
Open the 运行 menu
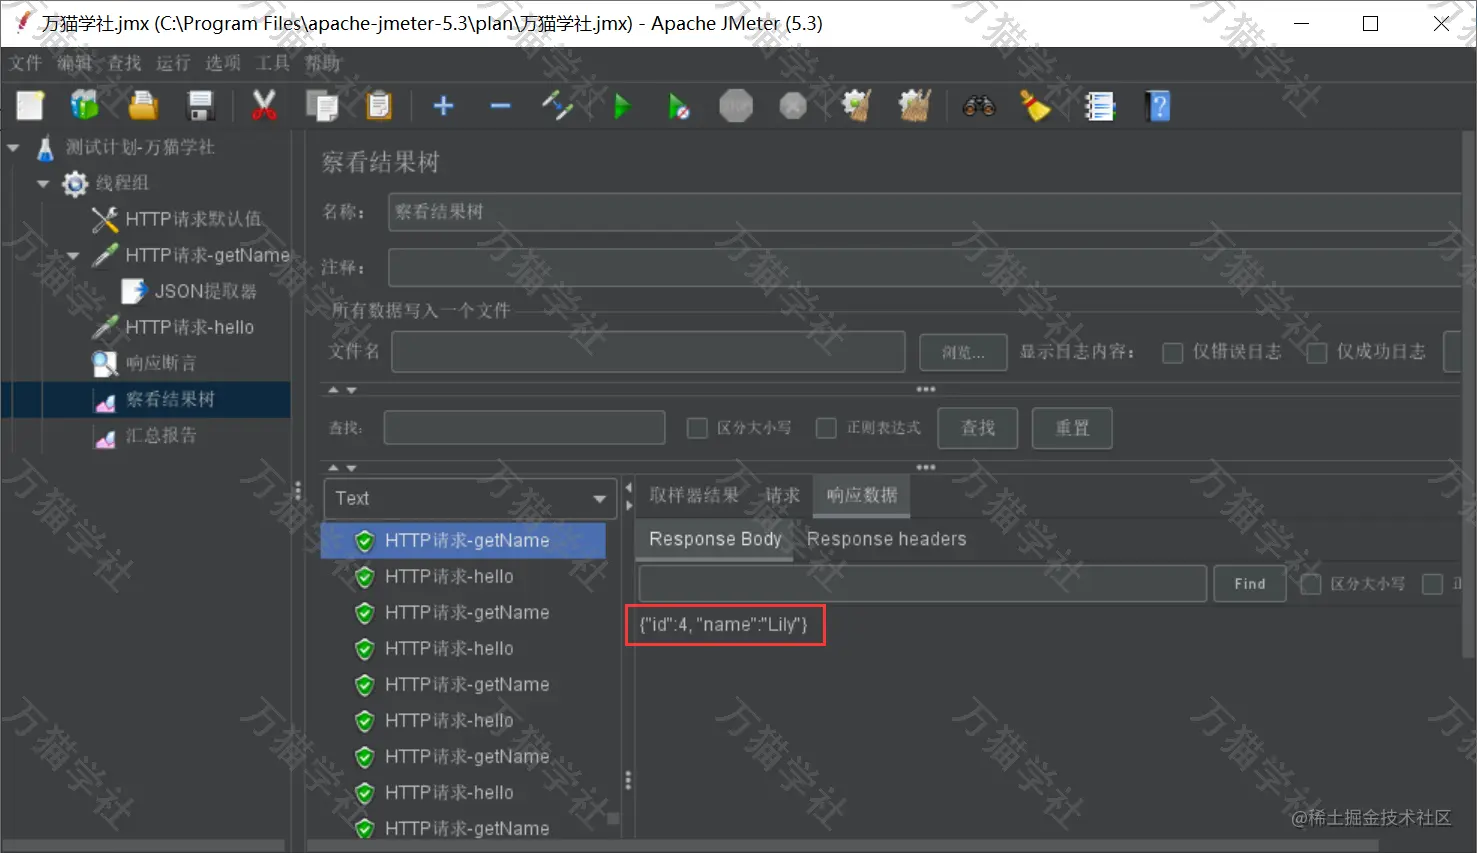point(173,63)
